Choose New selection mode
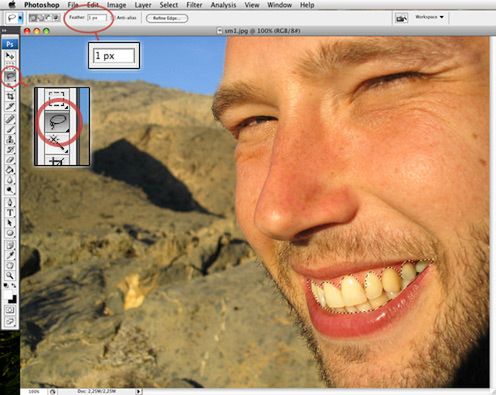 33,18
